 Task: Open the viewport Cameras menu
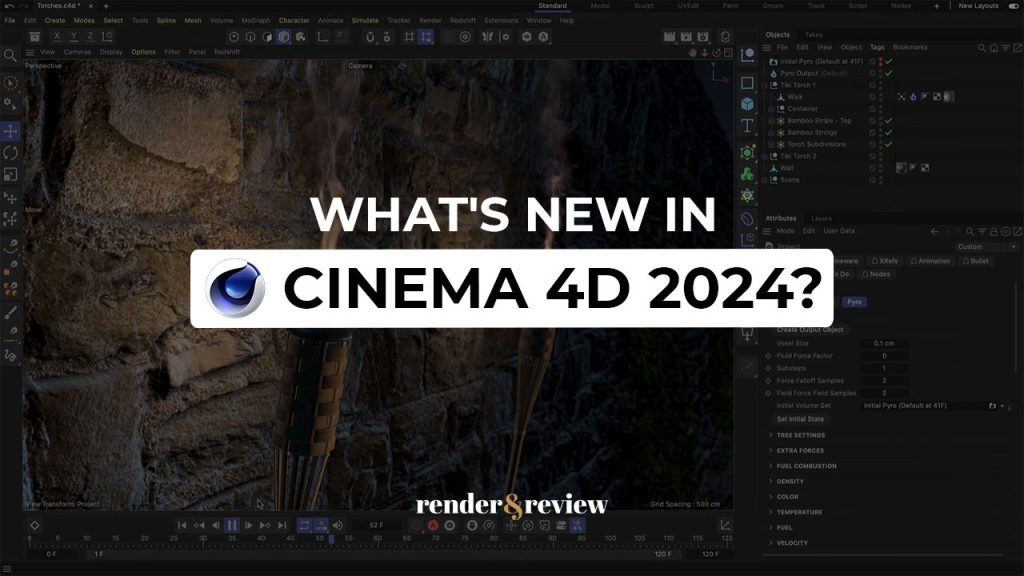(x=77, y=52)
